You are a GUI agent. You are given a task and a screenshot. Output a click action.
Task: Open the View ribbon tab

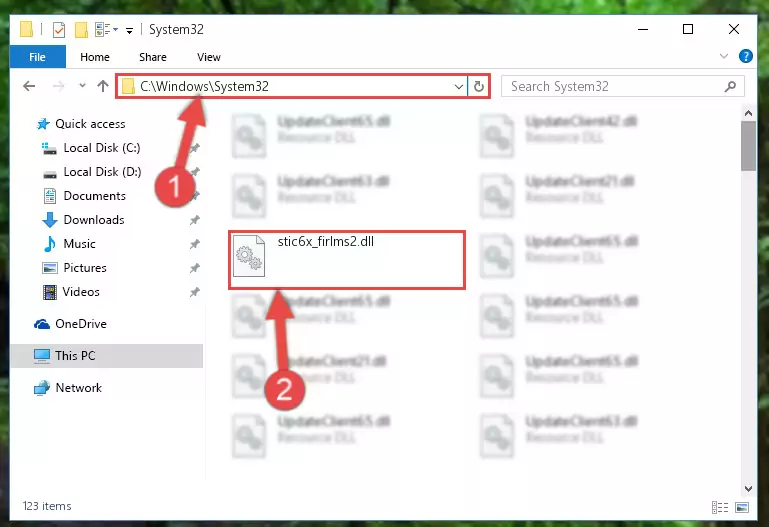[x=208, y=57]
